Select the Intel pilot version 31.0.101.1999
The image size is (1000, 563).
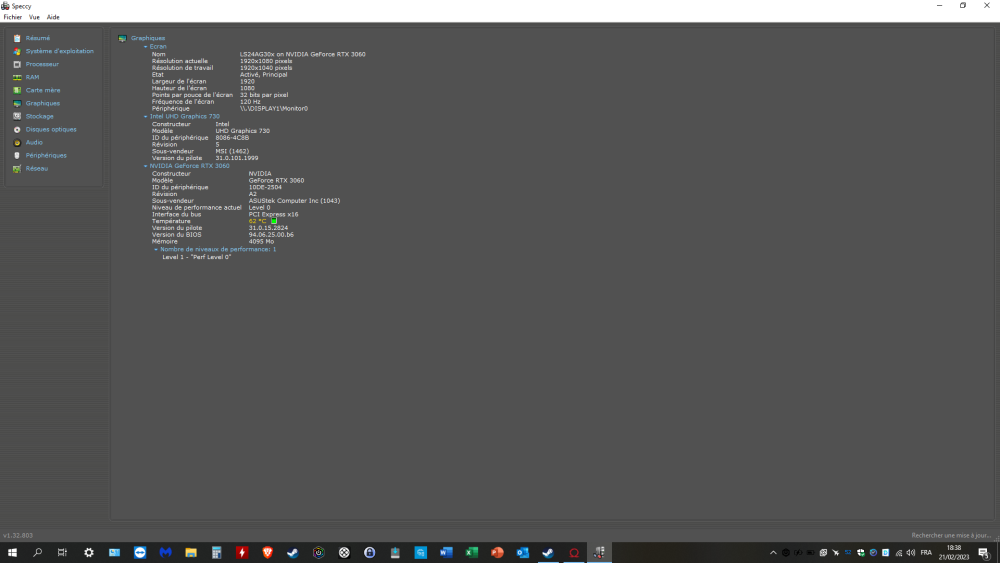[x=237, y=158]
